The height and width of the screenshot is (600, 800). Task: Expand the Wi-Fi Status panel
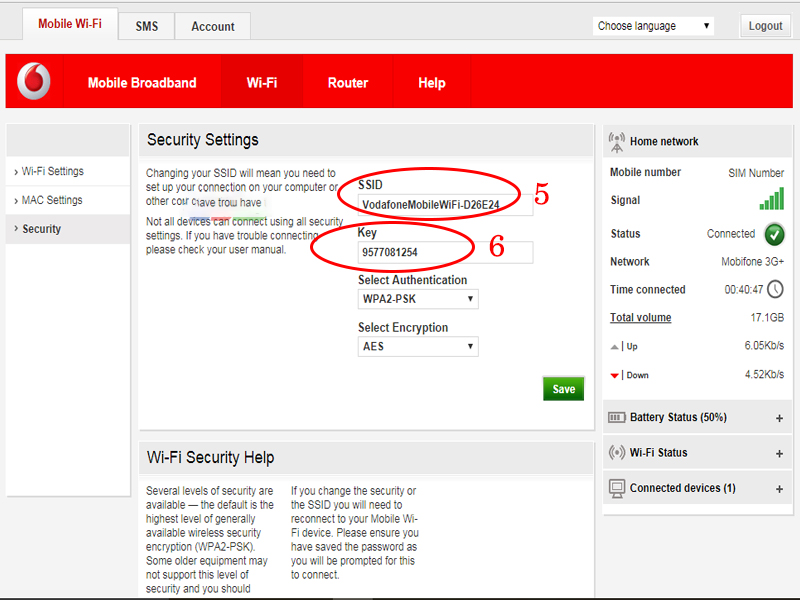(779, 454)
